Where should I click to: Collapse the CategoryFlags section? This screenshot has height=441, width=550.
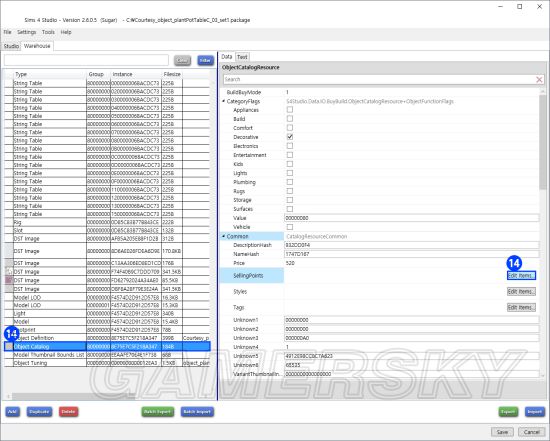[223, 101]
